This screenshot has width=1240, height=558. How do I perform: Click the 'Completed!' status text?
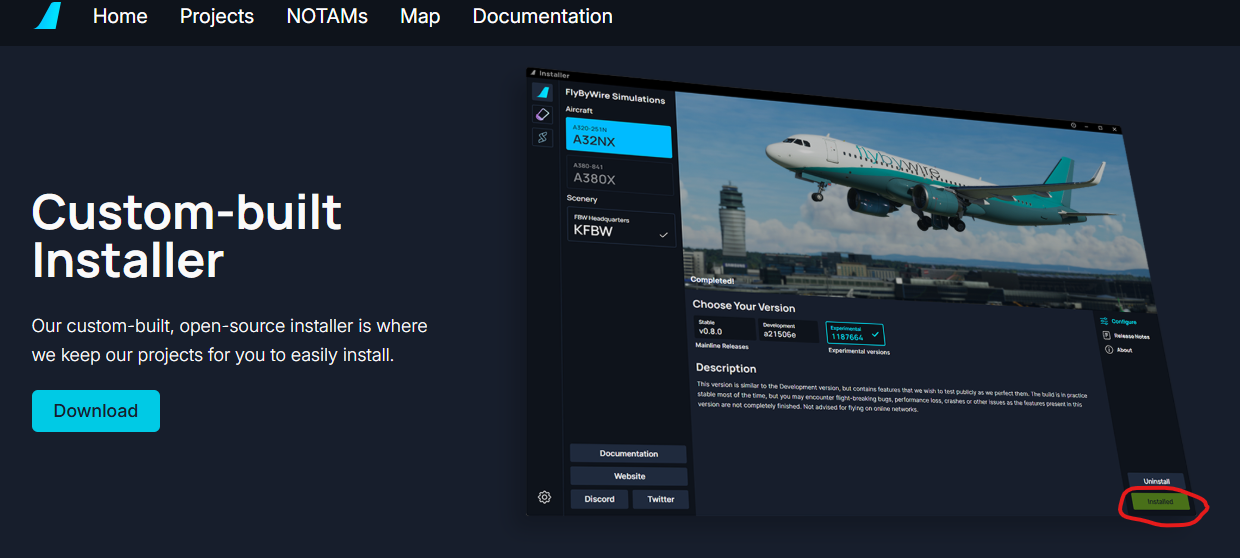(x=712, y=280)
